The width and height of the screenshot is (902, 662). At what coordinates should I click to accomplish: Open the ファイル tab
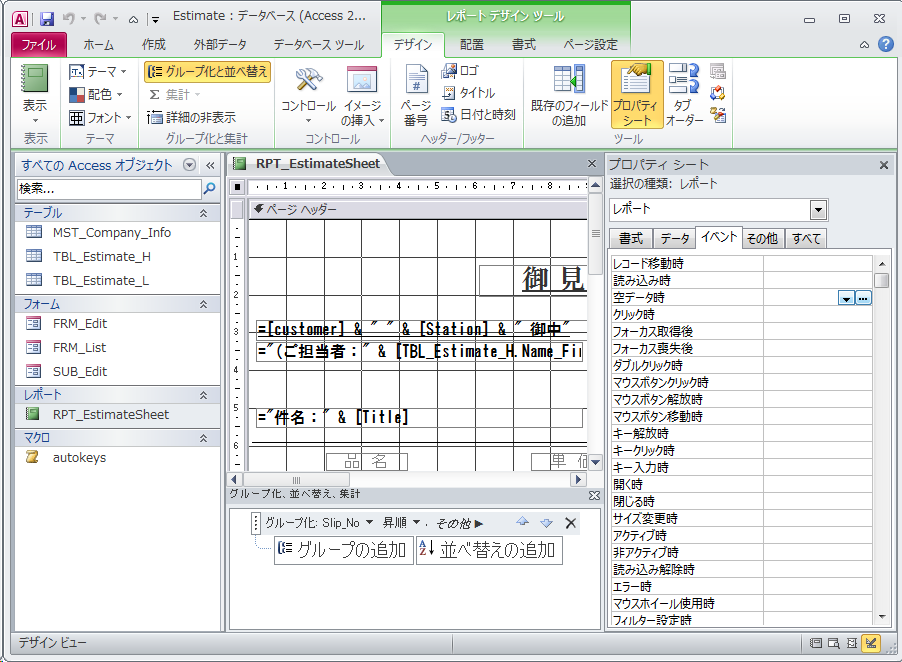(x=39, y=44)
